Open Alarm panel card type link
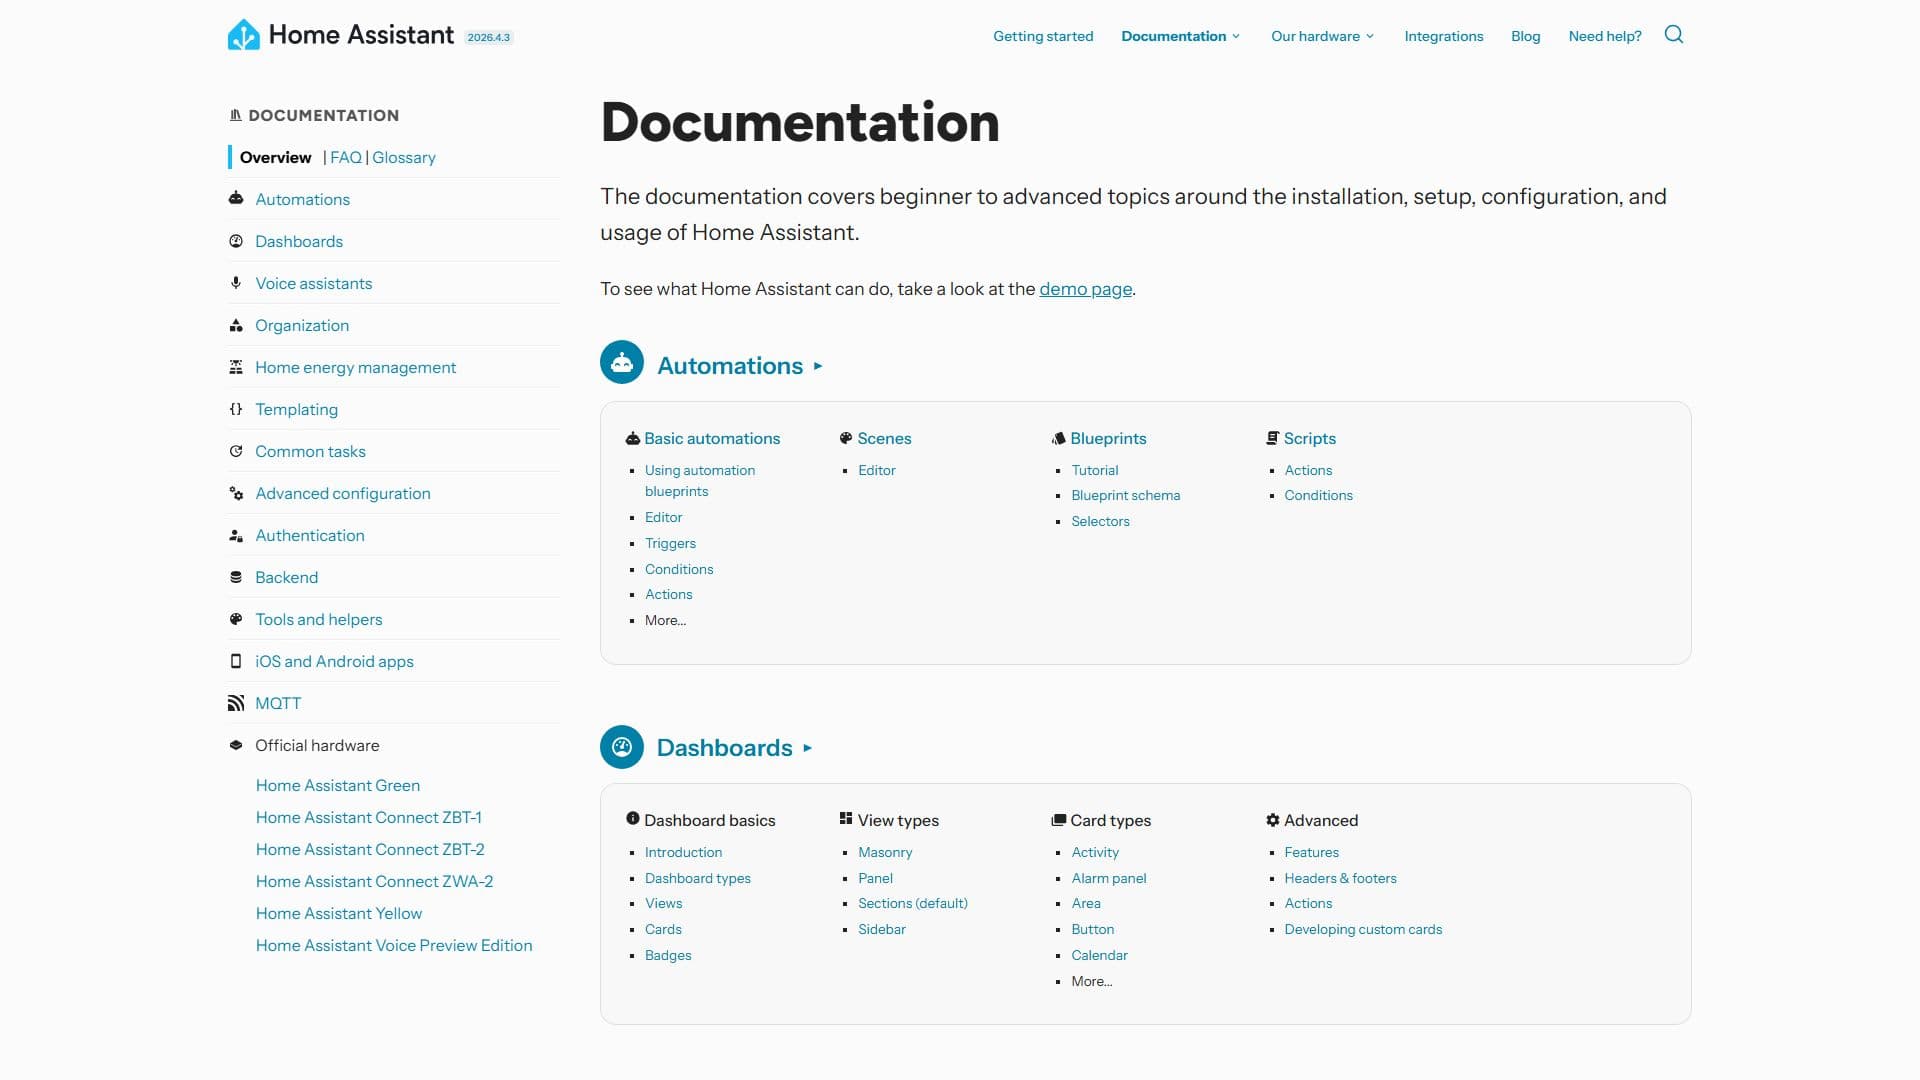 [x=1109, y=878]
